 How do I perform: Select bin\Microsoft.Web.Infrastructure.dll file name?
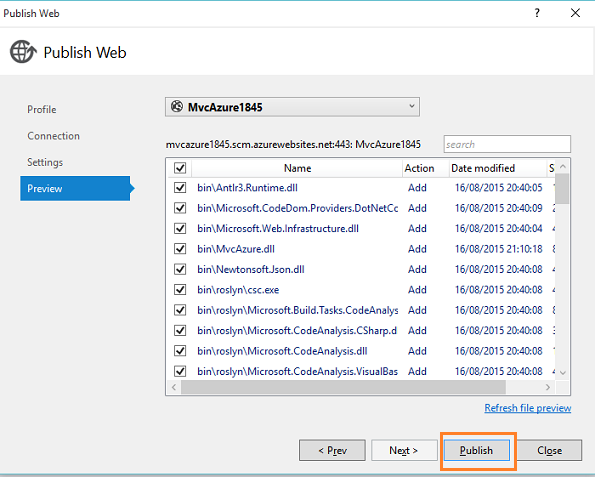click(x=278, y=228)
